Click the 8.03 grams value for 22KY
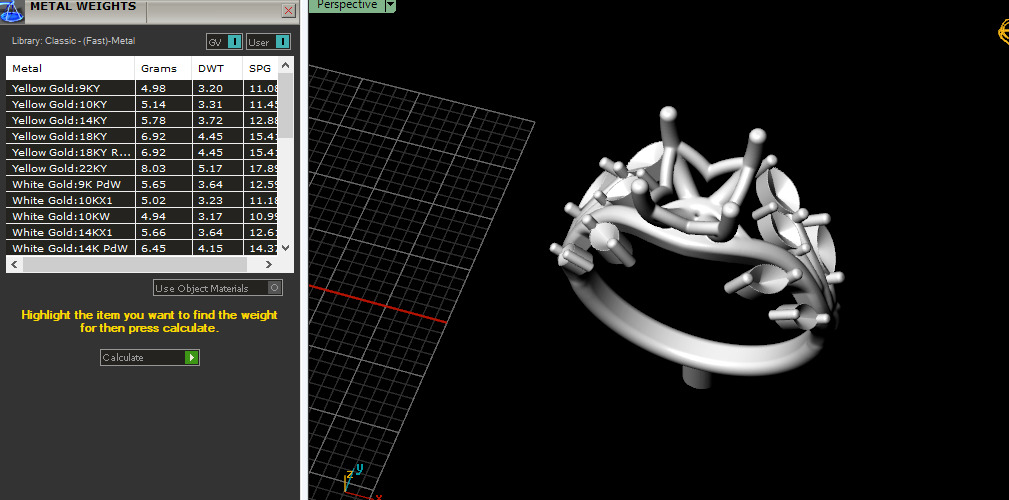Viewport: 1009px width, 500px height. click(x=153, y=169)
